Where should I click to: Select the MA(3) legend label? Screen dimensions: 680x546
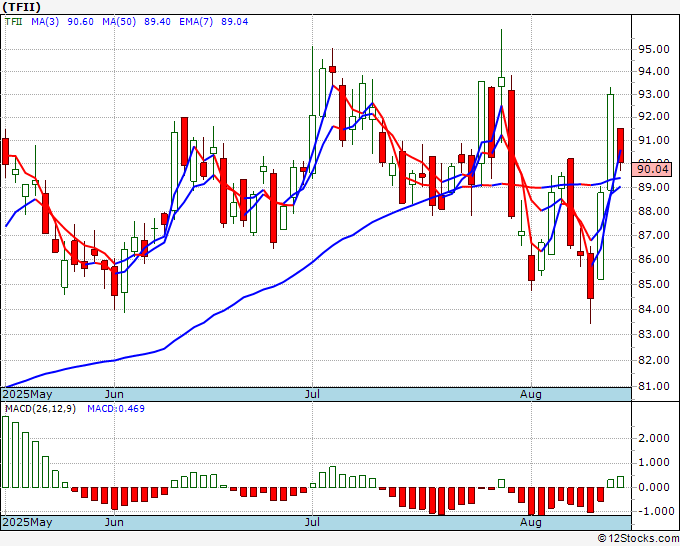[x=45, y=22]
